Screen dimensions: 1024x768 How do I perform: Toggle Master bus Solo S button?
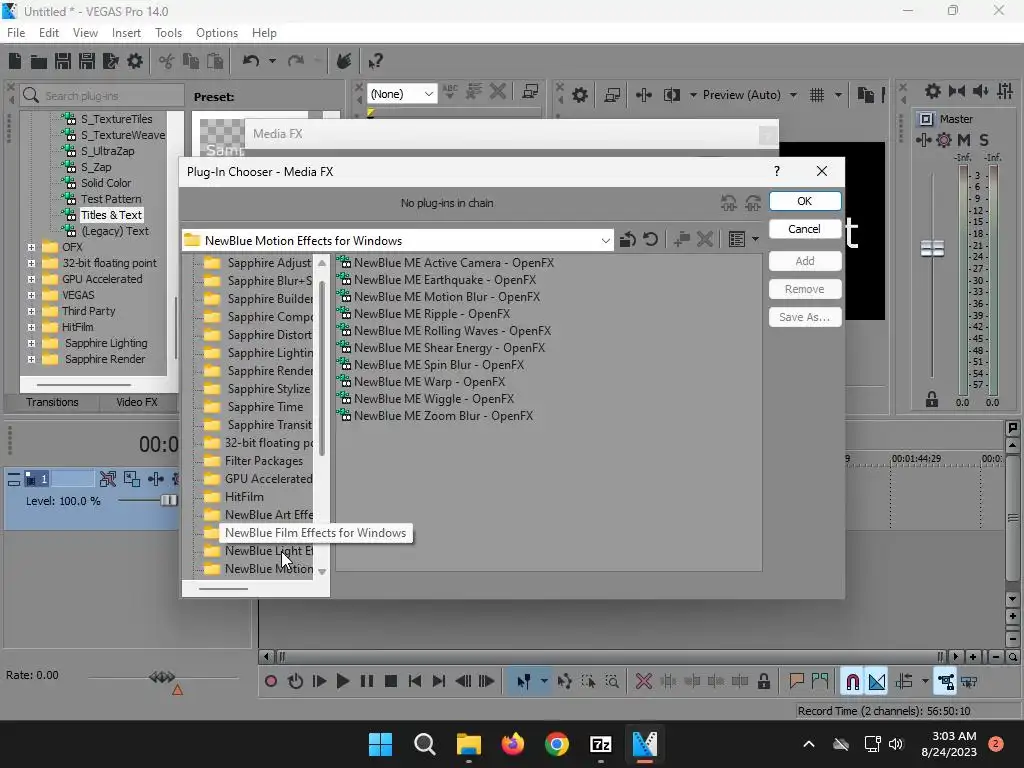point(984,140)
